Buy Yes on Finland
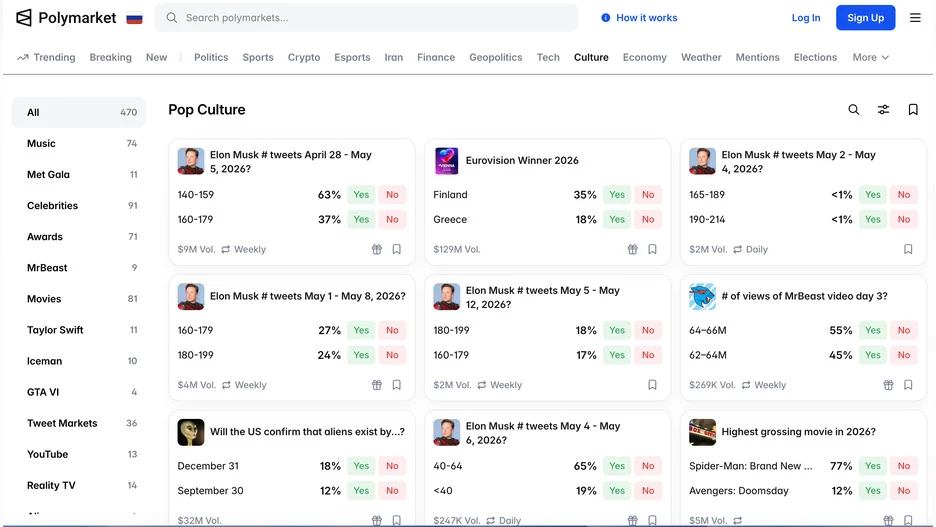The height and width of the screenshot is (527, 936). click(617, 195)
